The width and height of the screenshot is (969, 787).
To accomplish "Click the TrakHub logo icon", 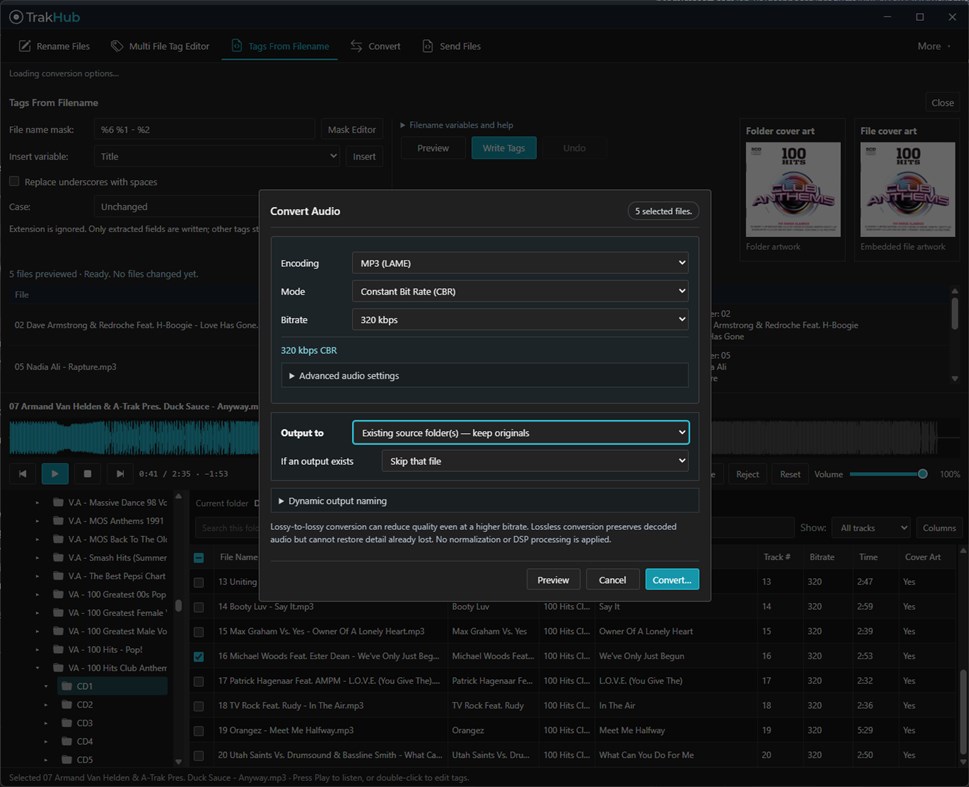I will tap(16, 17).
